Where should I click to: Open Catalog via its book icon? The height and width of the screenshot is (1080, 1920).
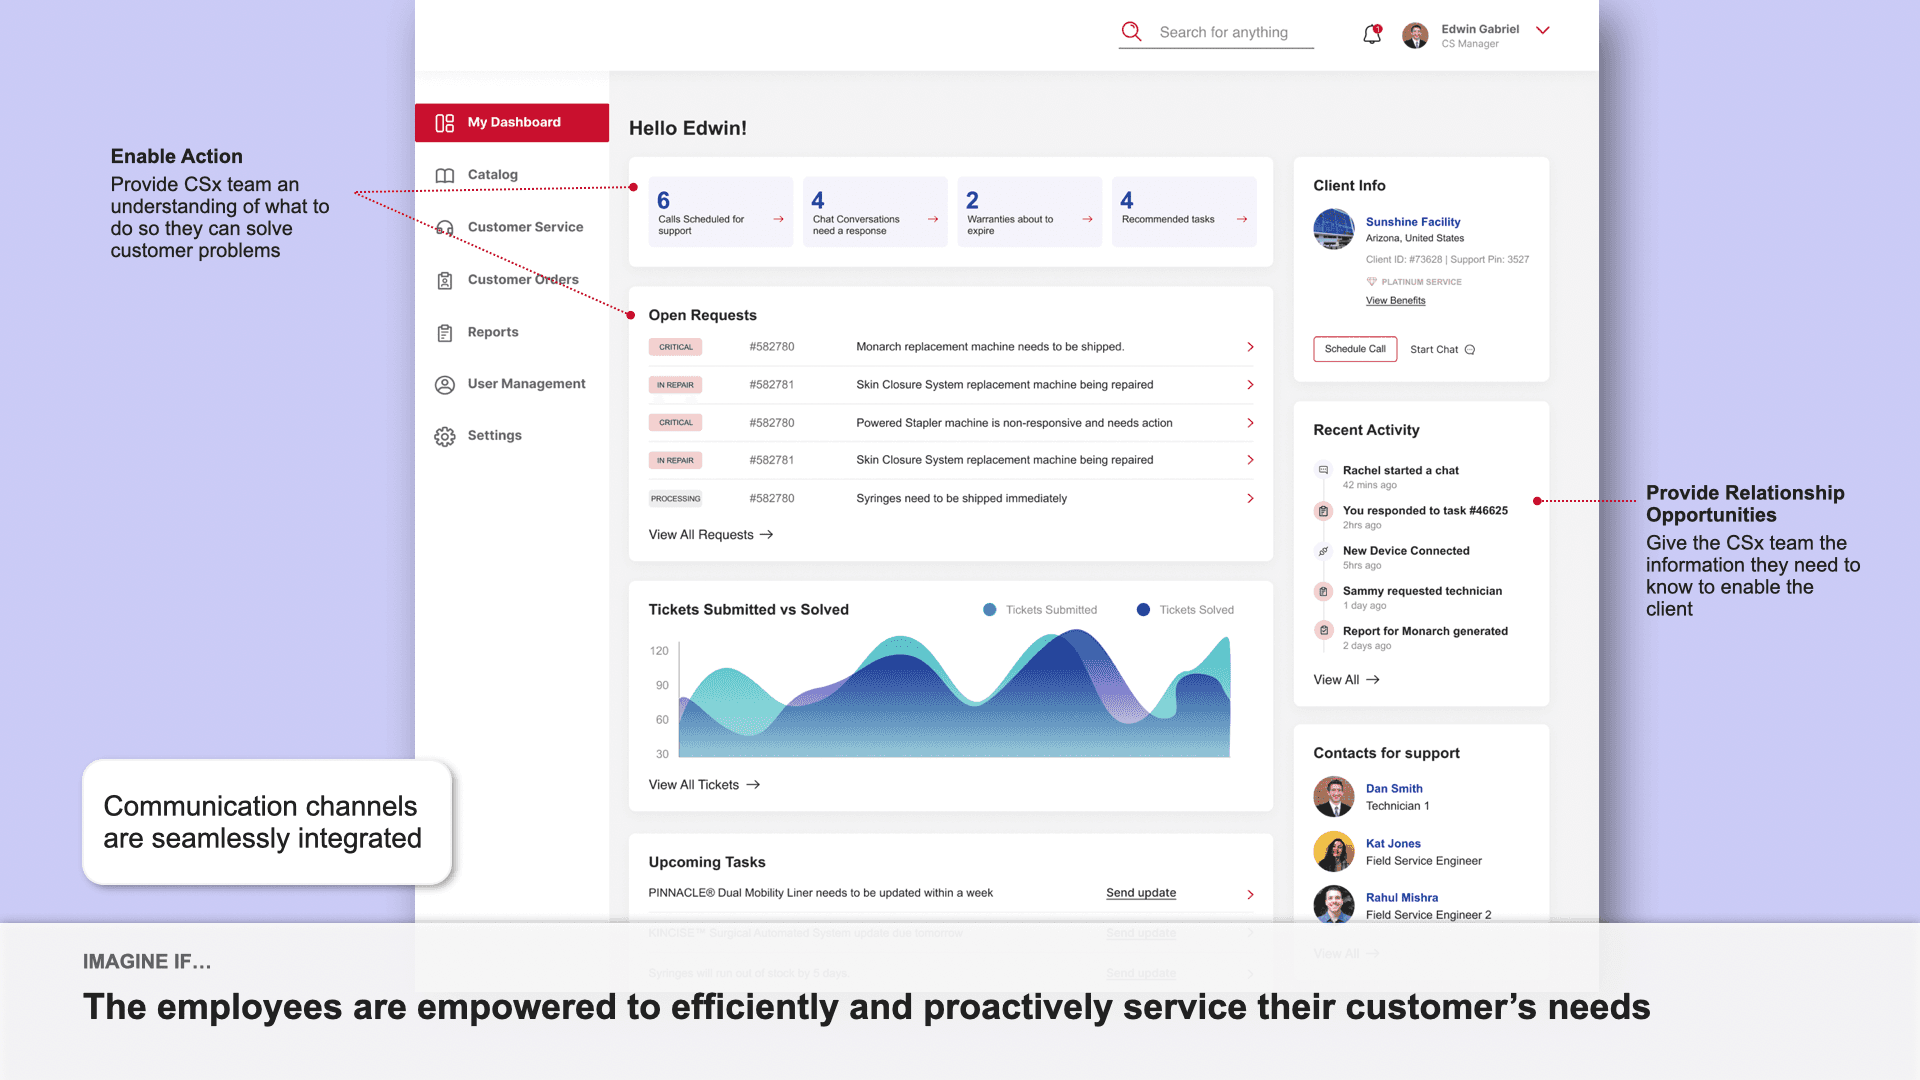[445, 175]
